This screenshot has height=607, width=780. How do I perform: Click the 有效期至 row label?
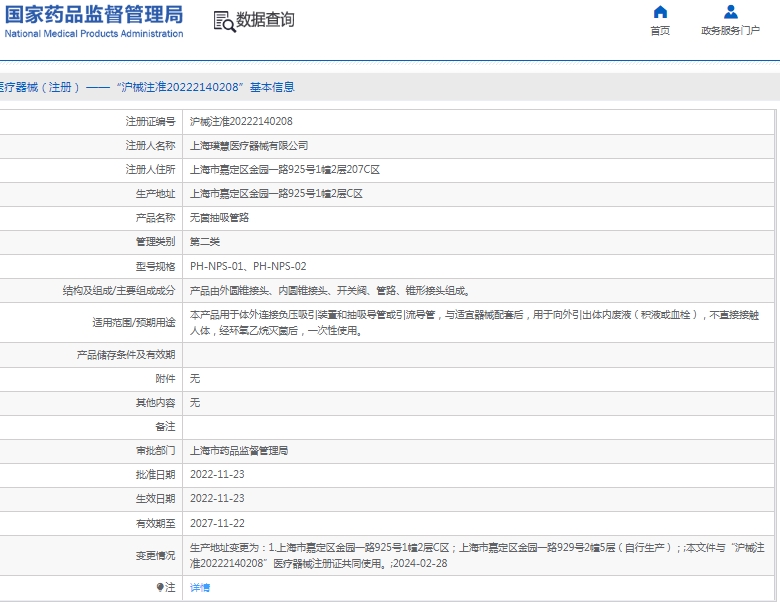(x=155, y=523)
